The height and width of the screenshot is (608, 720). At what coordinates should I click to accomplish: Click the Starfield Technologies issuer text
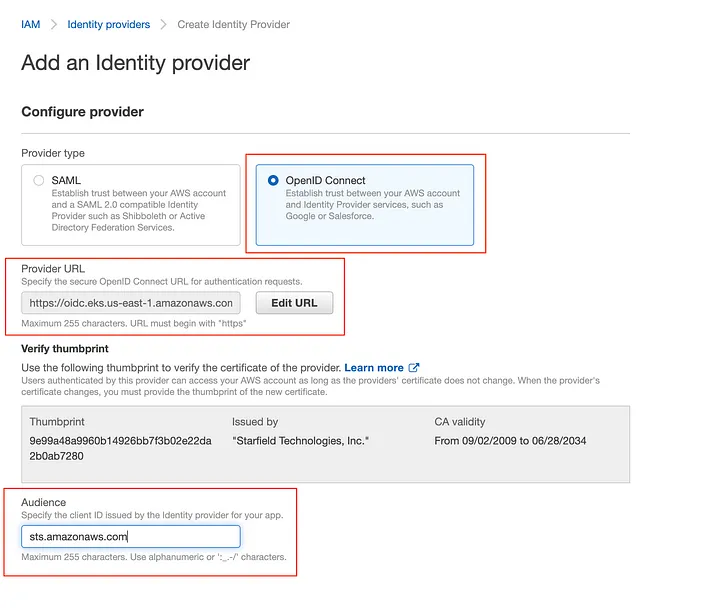click(300, 441)
